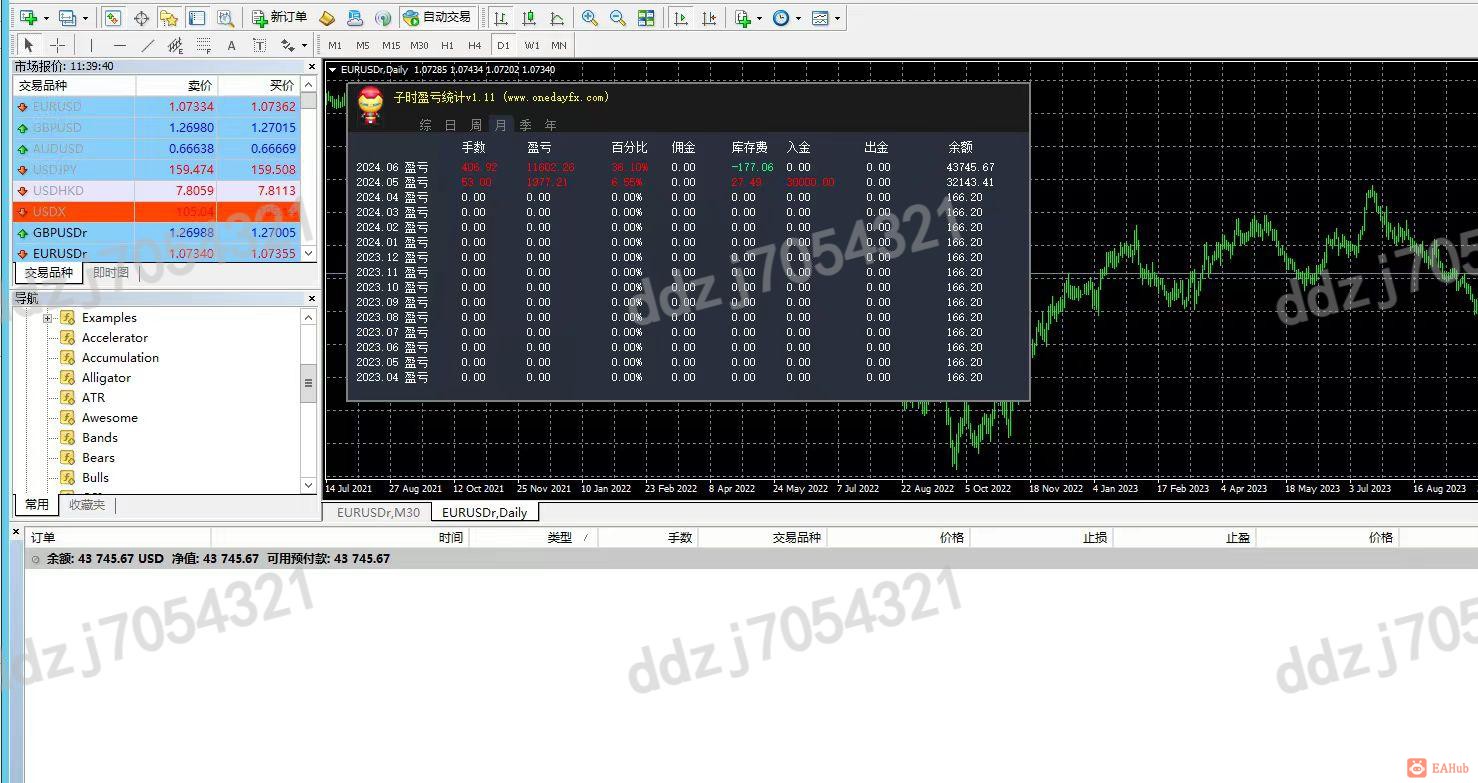Expand the New Chart dropdown arrow

(46, 18)
